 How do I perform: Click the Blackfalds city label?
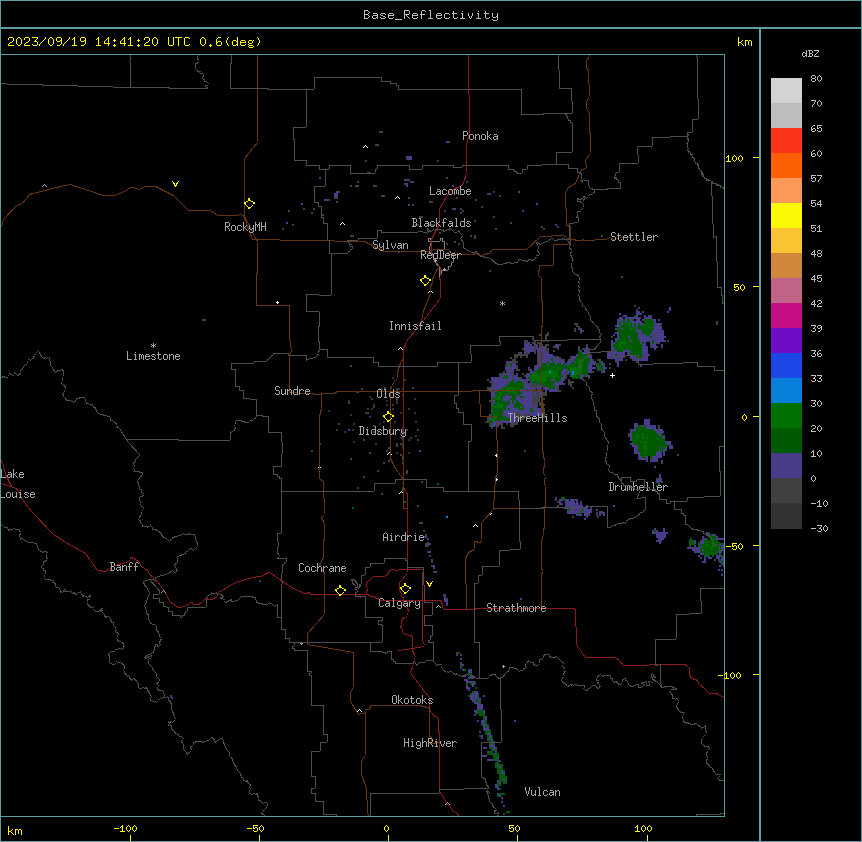441,223
